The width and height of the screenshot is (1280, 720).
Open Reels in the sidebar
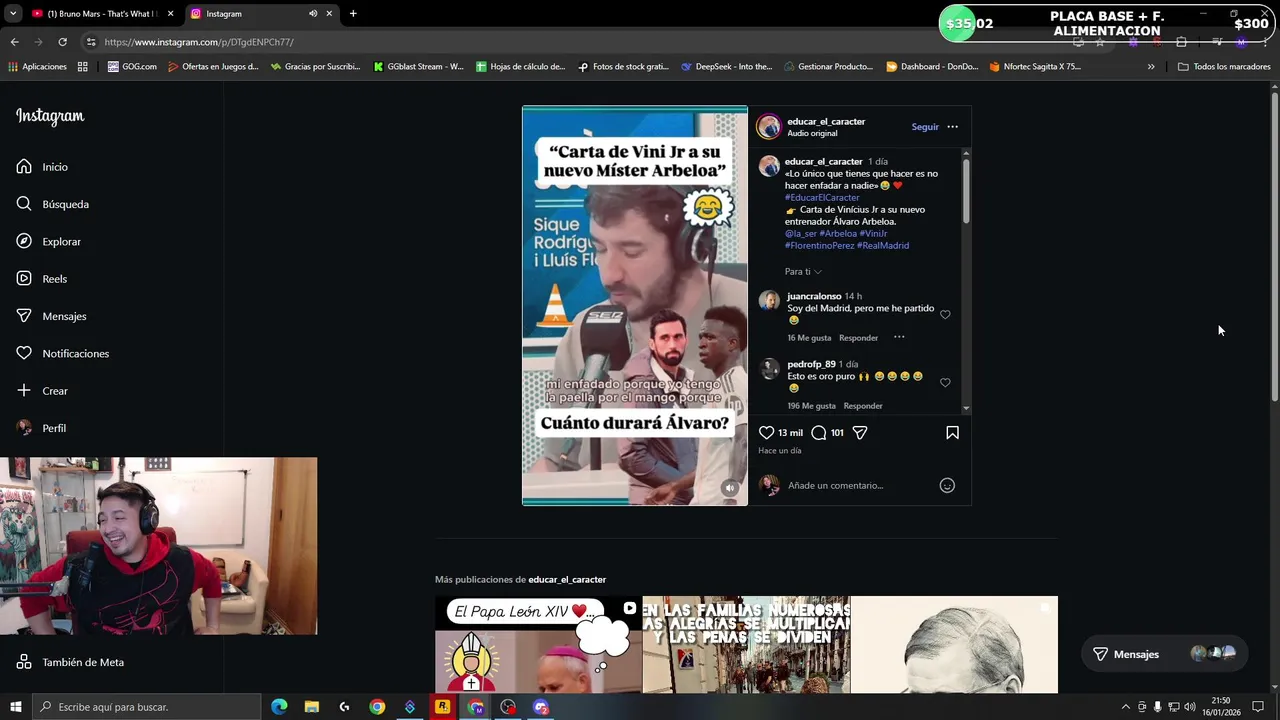coord(42,279)
